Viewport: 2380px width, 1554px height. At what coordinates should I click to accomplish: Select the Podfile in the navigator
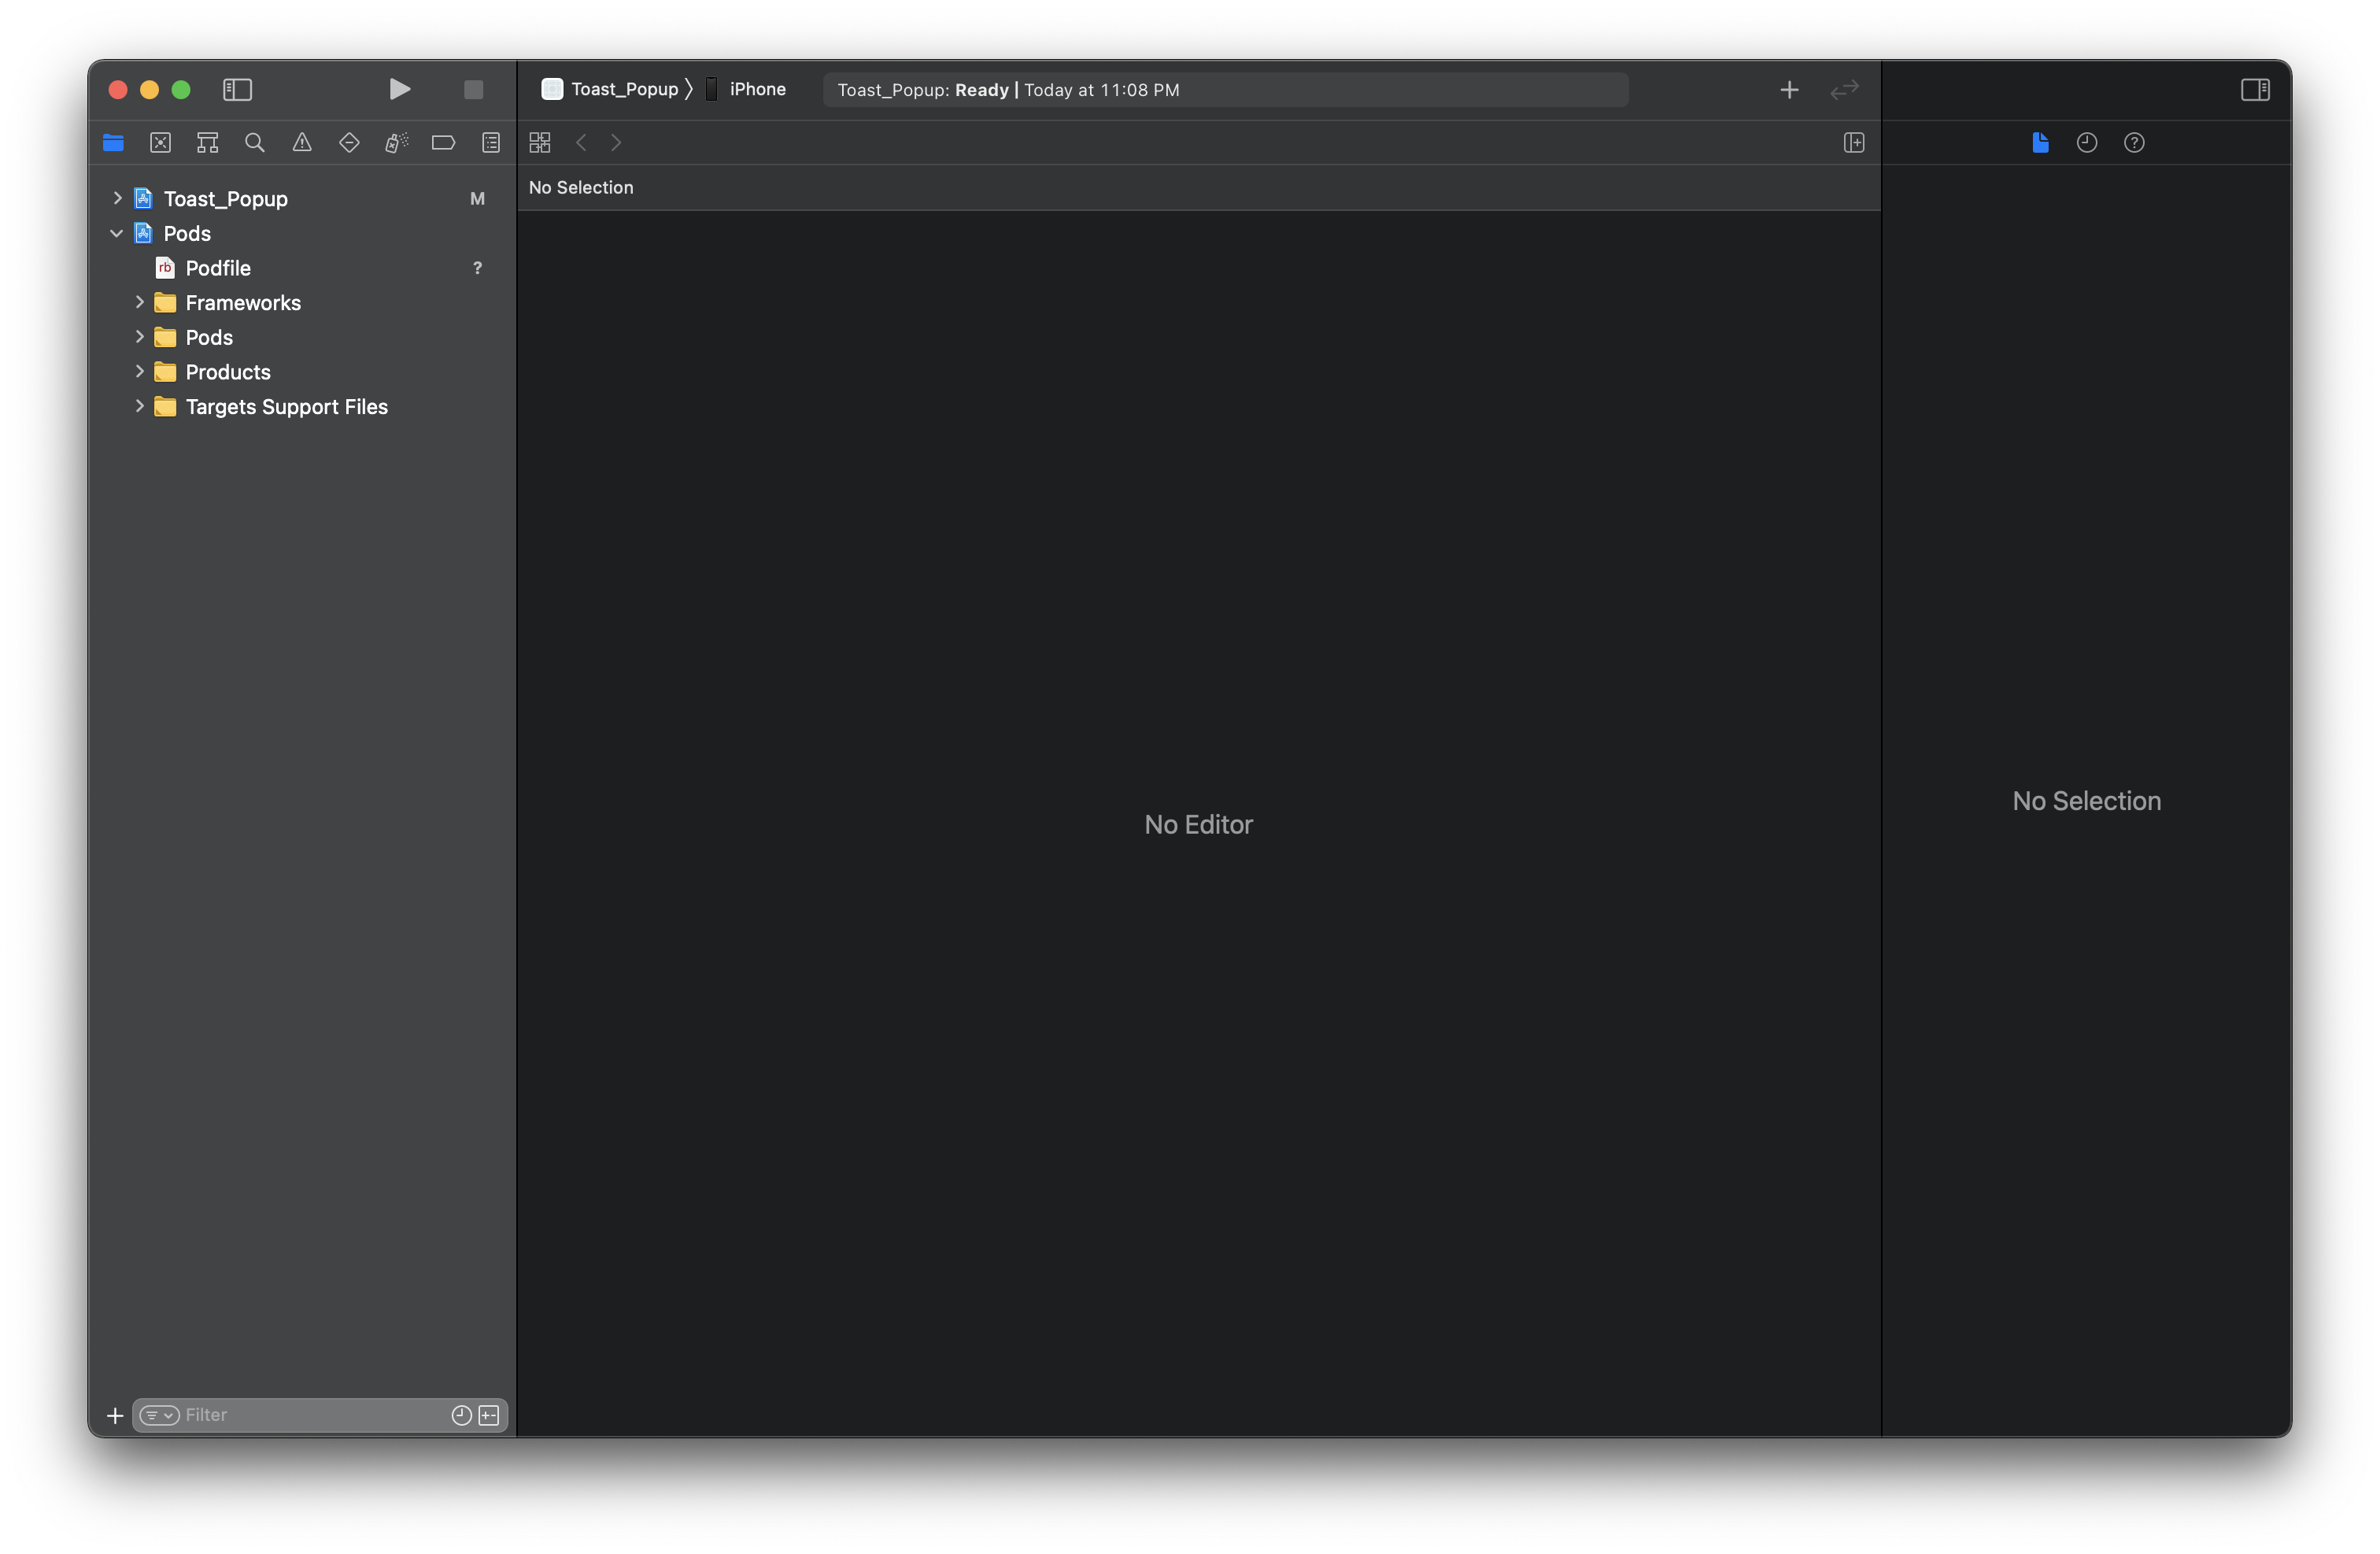click(x=218, y=268)
